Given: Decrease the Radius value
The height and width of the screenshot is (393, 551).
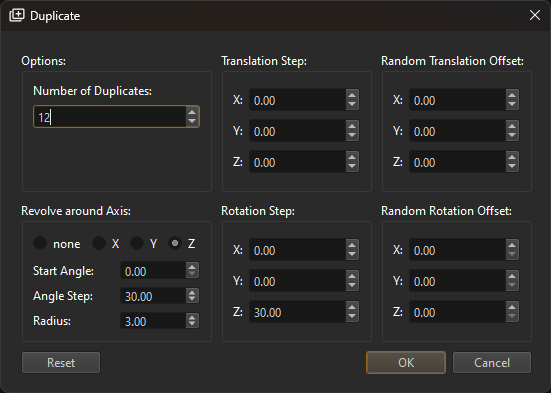Looking at the screenshot, I should (x=192, y=324).
